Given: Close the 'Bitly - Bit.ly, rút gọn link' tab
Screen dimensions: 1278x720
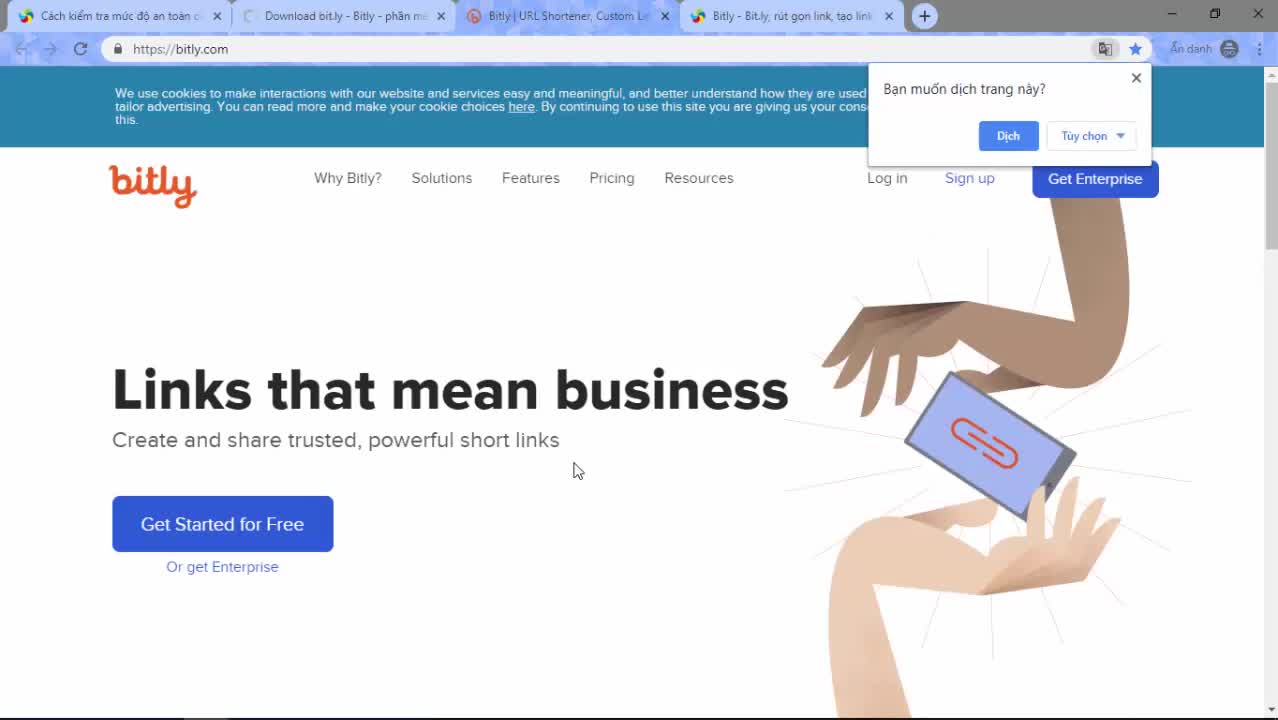Looking at the screenshot, I should pyautogui.click(x=889, y=16).
